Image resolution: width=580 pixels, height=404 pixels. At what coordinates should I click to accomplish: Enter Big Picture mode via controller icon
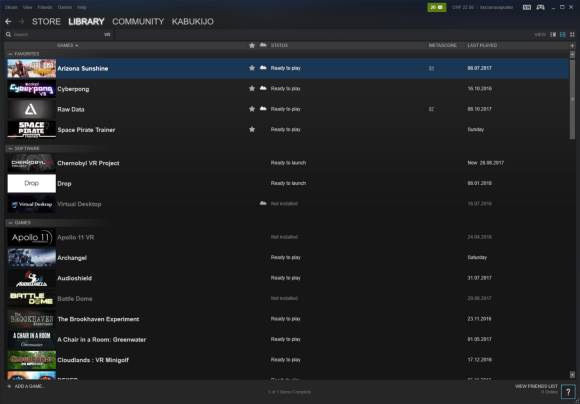pyautogui.click(x=540, y=7)
